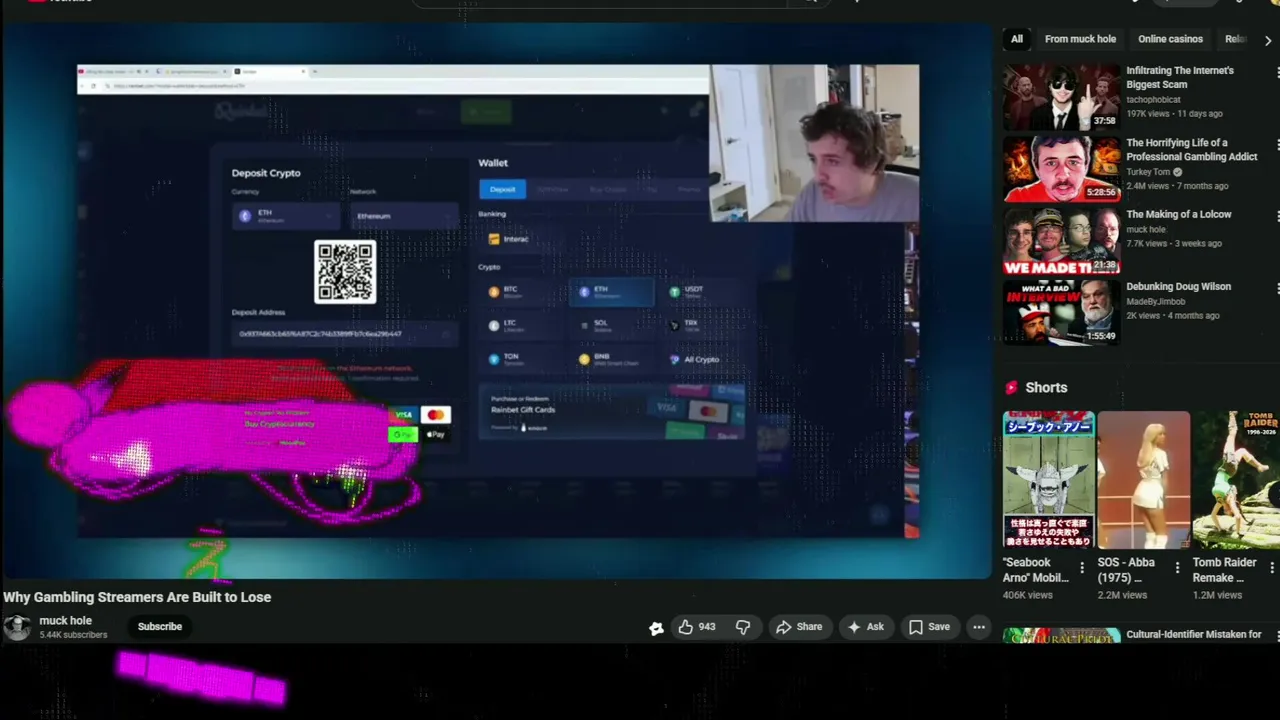This screenshot has width=1280, height=720.
Task: Click the Tomb Raider Remake short title
Action: [1225, 570]
